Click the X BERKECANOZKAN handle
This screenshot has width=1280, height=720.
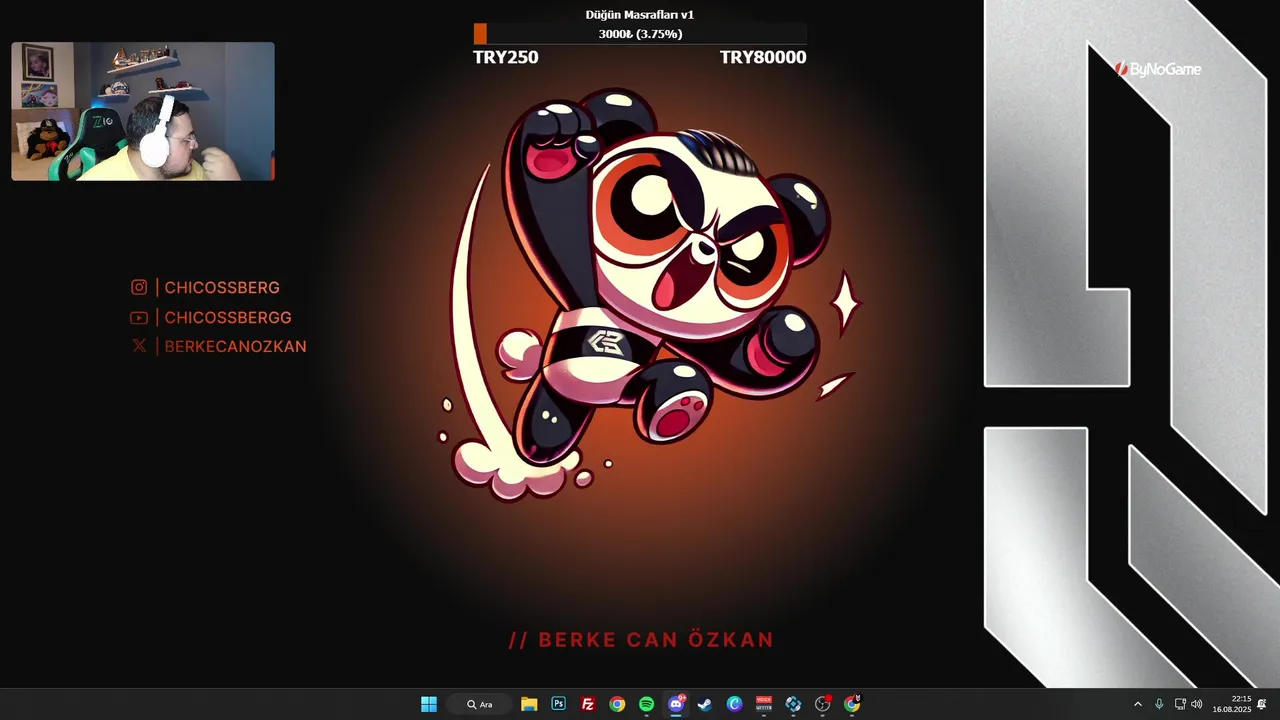(236, 347)
